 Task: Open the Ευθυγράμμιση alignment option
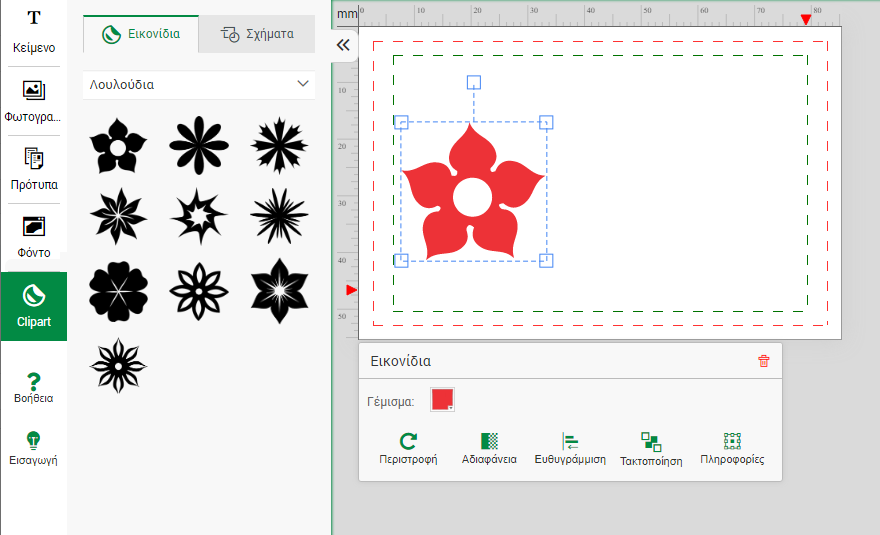[x=570, y=449]
